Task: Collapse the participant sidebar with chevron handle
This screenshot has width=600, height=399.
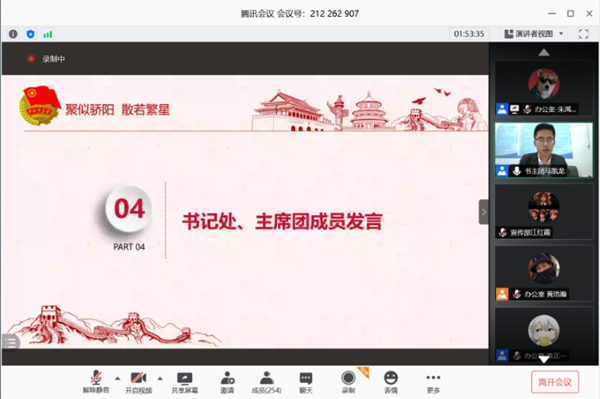Action: (484, 212)
